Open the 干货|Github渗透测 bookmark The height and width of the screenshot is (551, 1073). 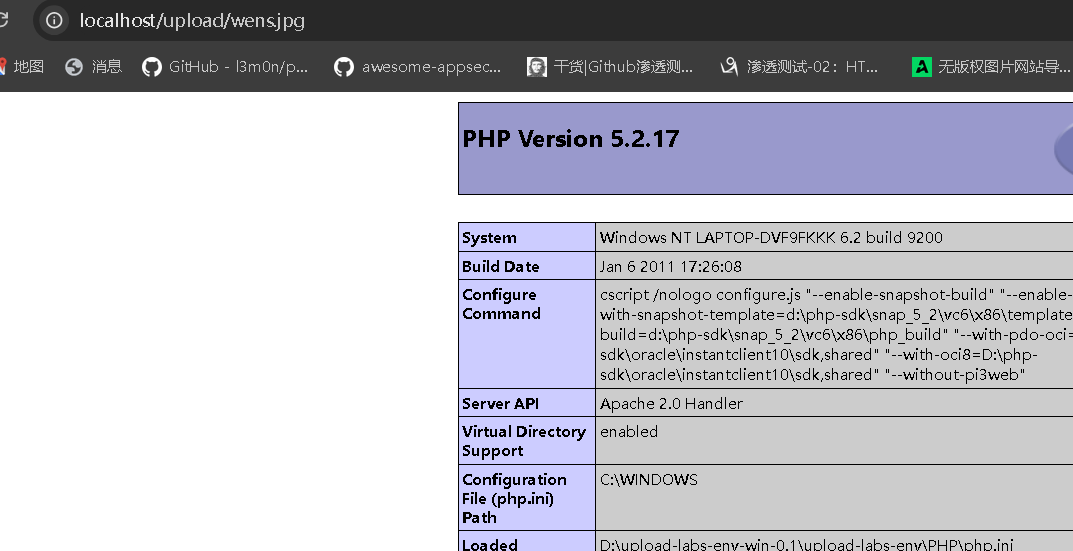610,66
